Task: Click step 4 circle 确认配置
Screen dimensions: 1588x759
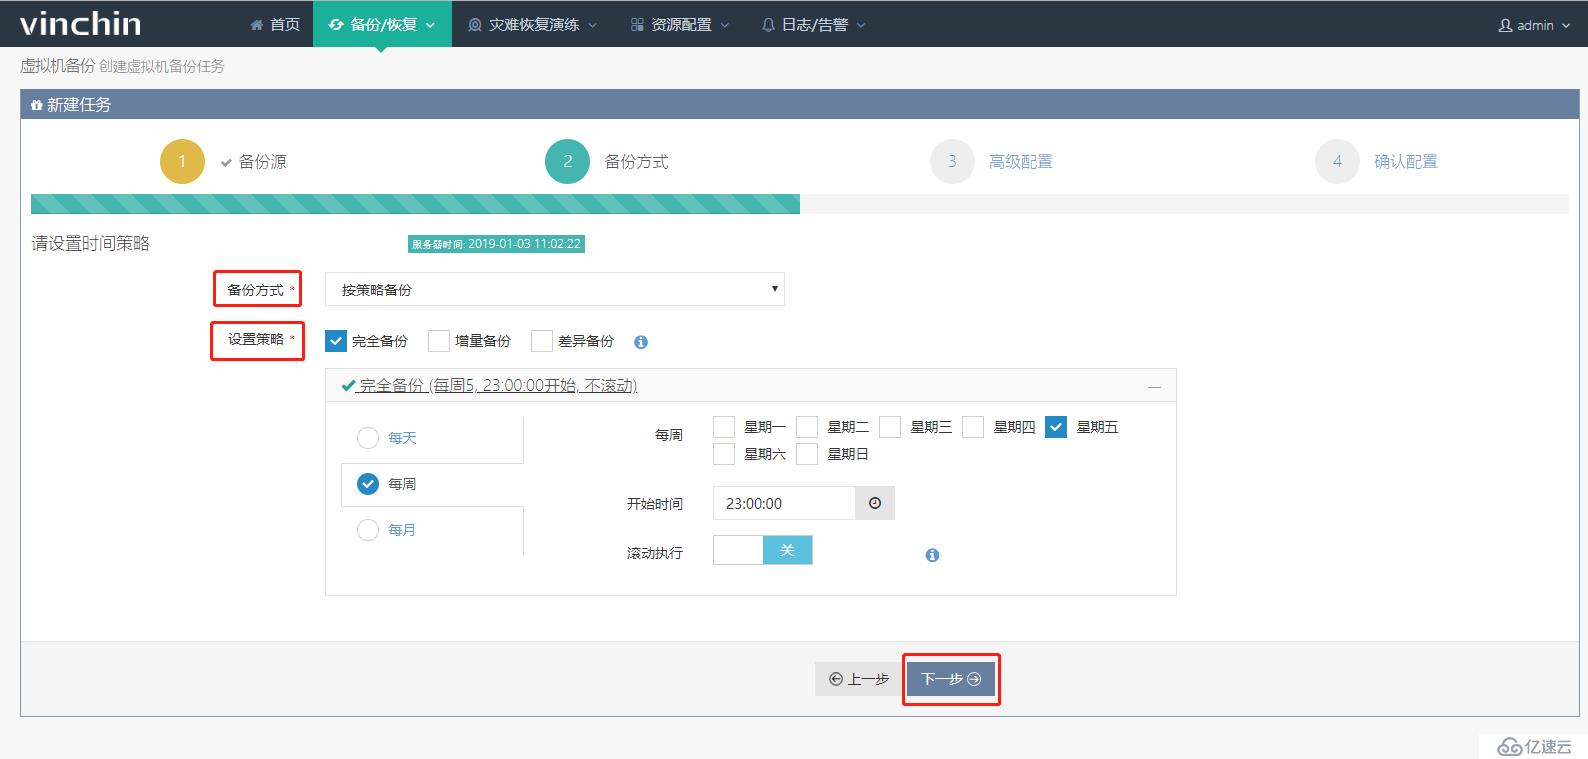Action: [x=1337, y=161]
